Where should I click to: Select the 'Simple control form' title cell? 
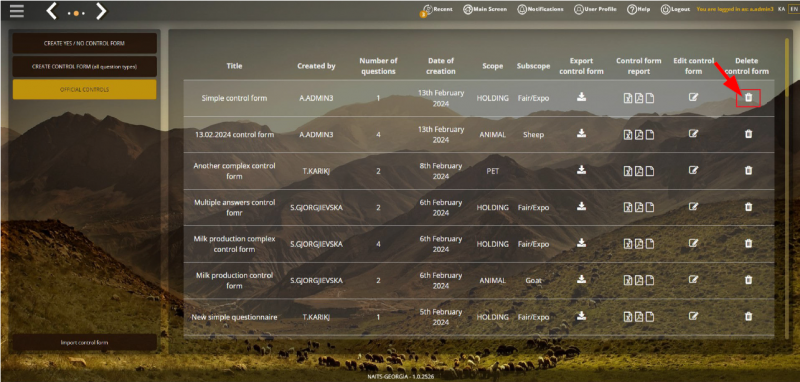pyautogui.click(x=234, y=98)
